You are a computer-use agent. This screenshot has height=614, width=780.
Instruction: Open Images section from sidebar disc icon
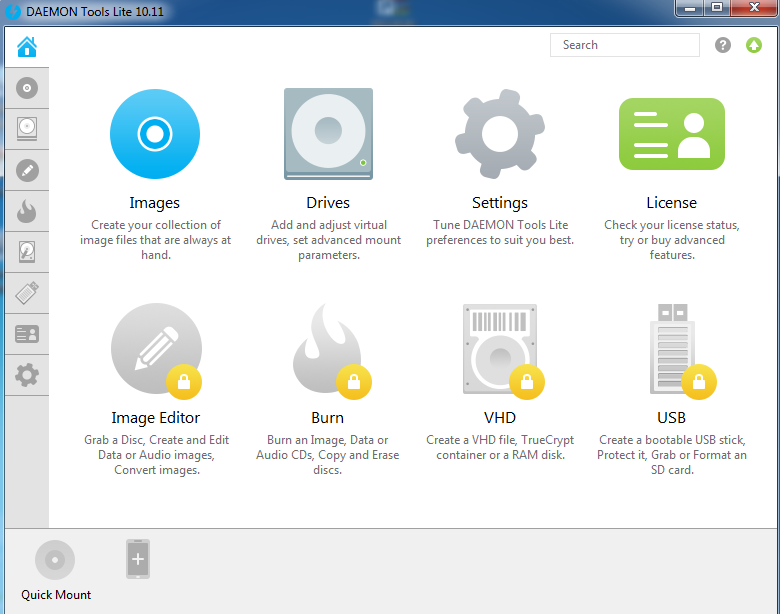click(27, 88)
